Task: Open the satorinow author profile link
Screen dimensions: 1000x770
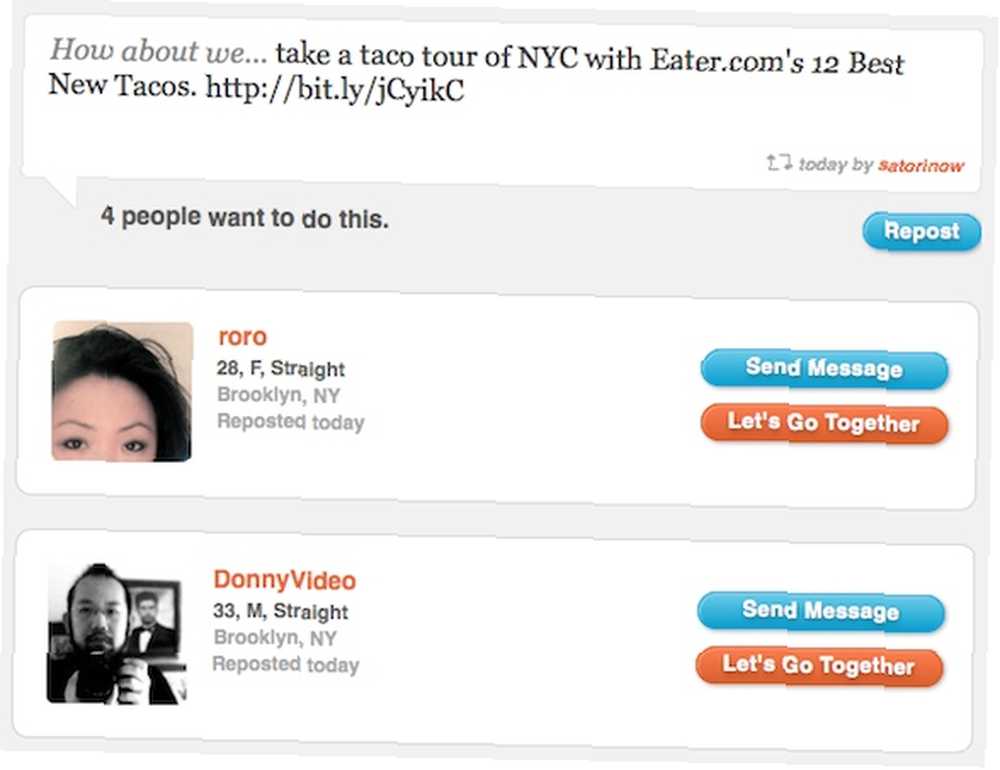Action: (920, 166)
